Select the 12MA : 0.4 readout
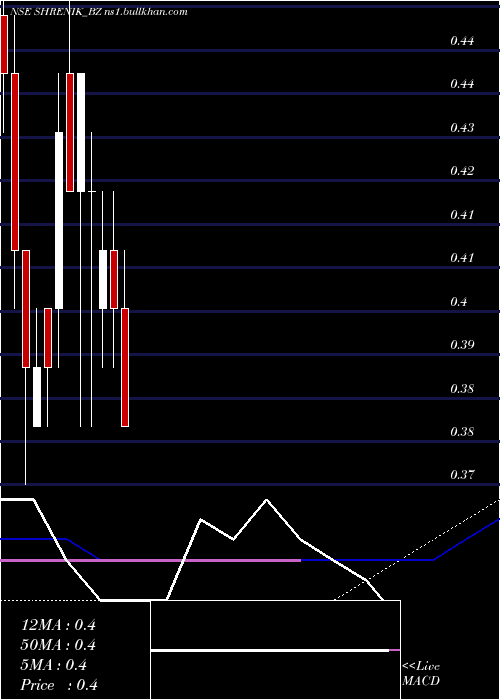This screenshot has width=500, height=700. (x=58, y=625)
